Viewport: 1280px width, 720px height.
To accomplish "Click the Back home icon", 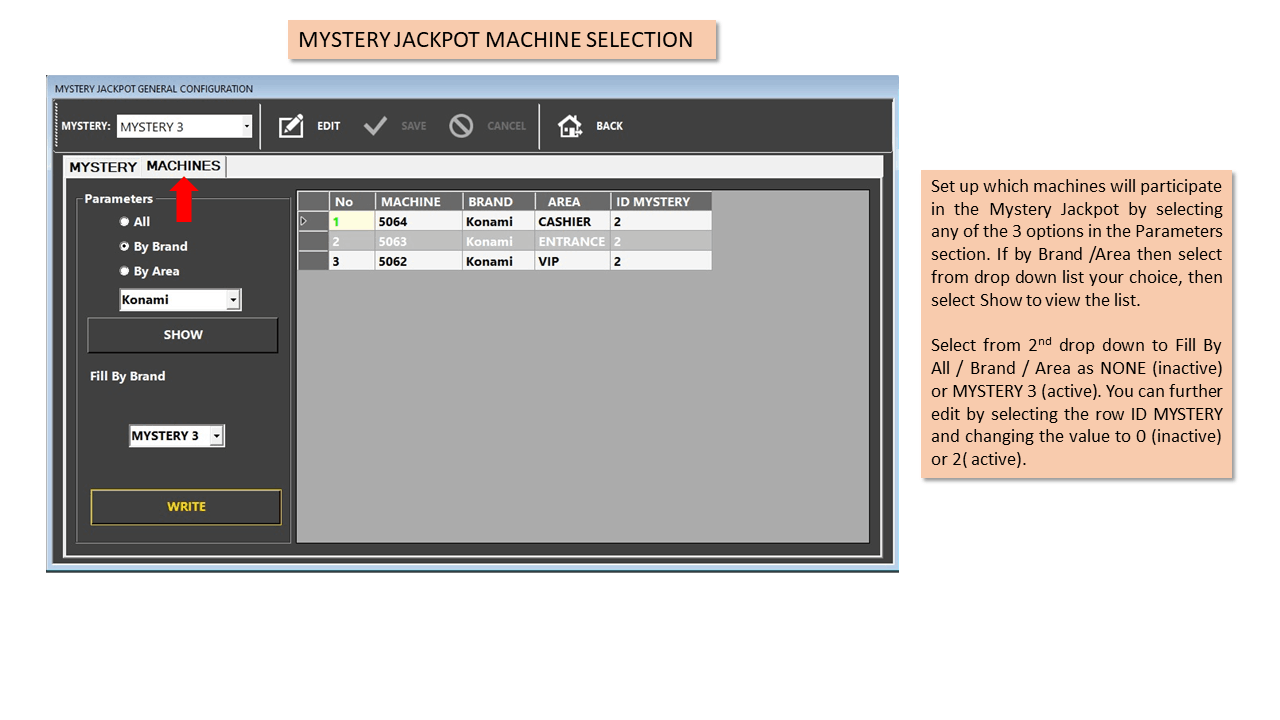I will click(x=570, y=126).
